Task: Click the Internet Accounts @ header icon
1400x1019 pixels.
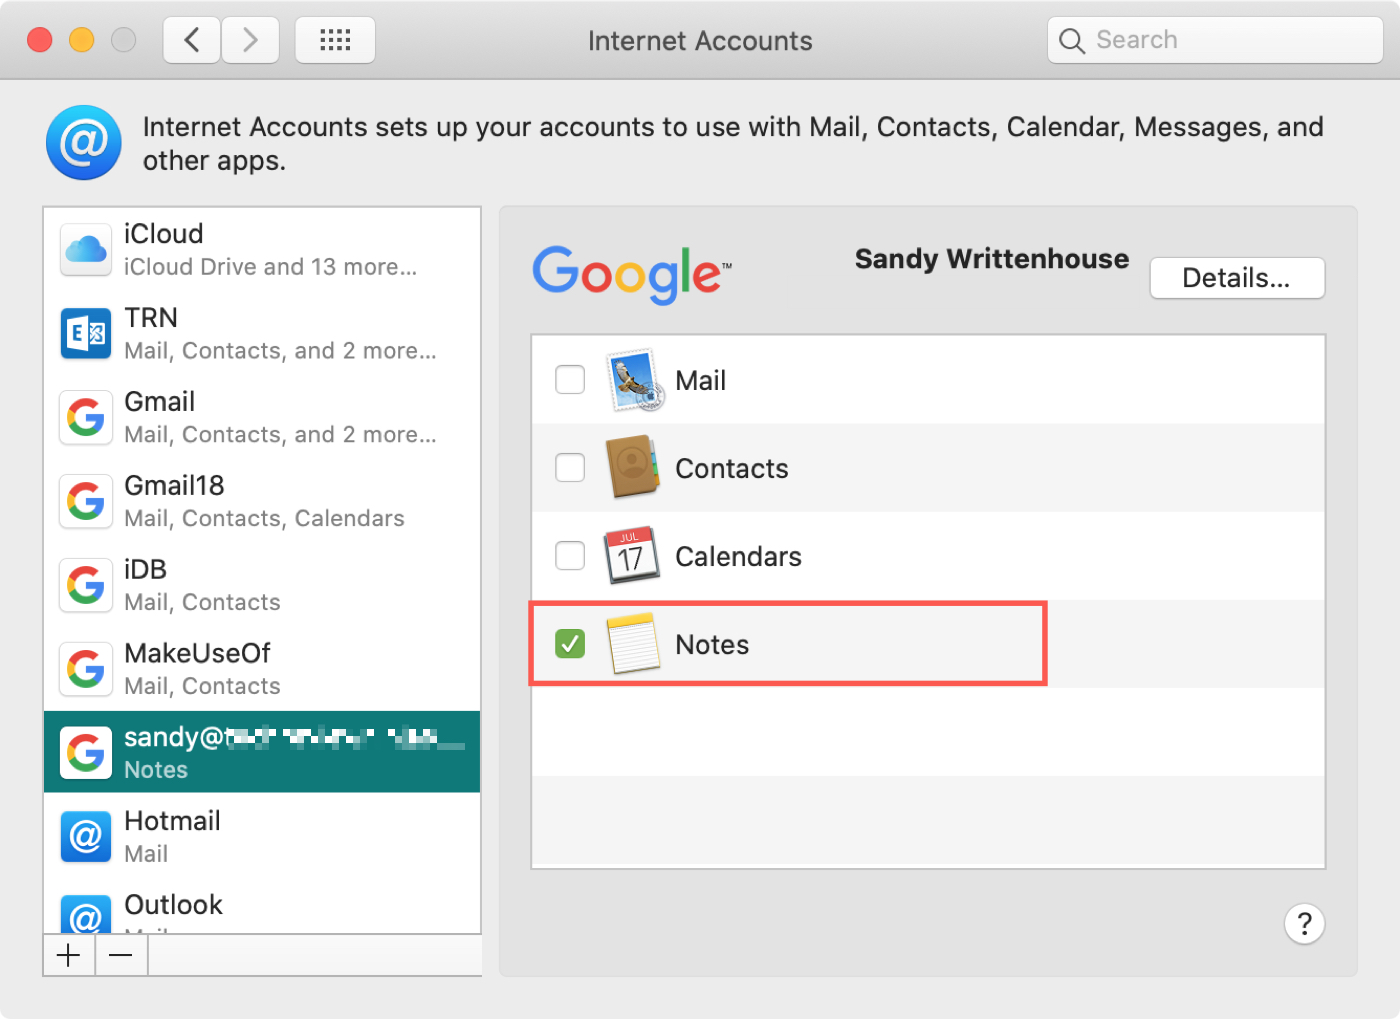Action: pos(84,143)
